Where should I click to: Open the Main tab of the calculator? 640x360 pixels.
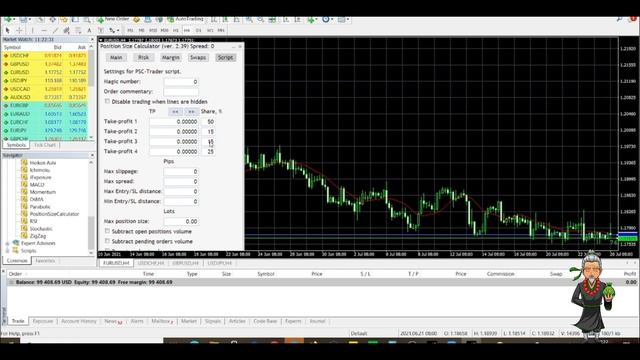click(116, 58)
